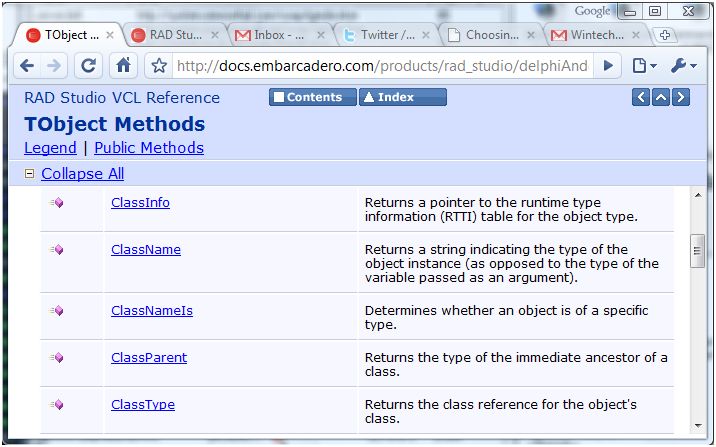Go back with browser back arrow

coord(27,66)
